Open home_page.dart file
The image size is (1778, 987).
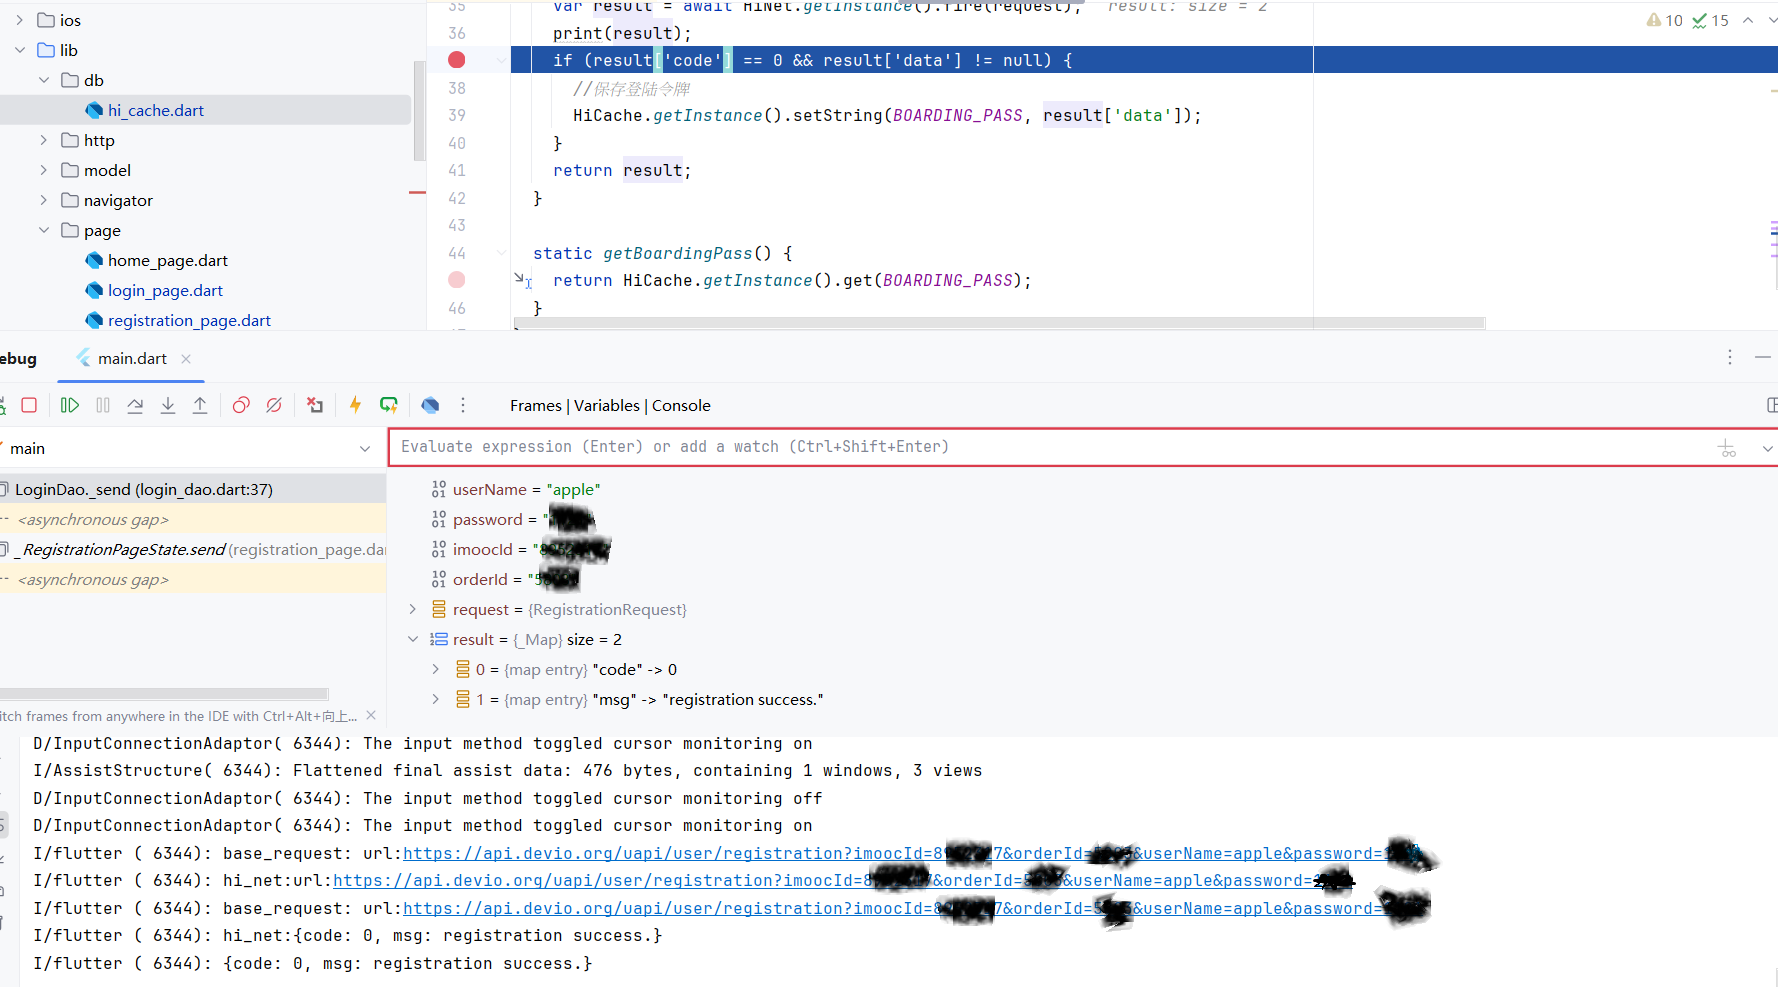tap(167, 260)
